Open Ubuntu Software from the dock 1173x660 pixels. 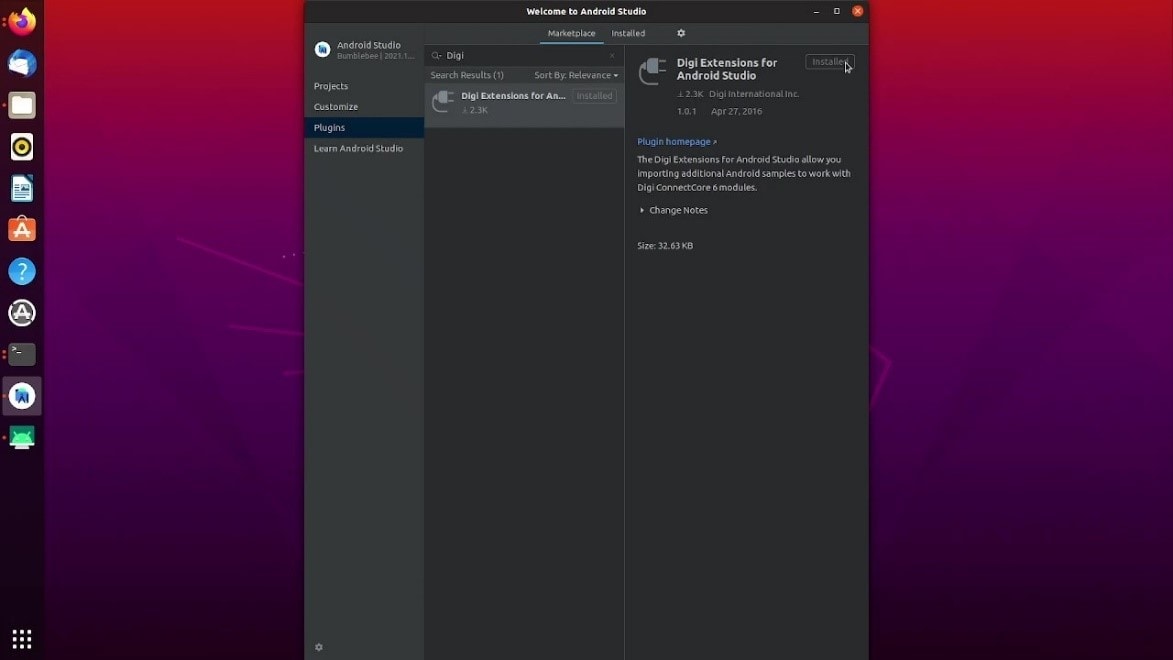(x=22, y=230)
